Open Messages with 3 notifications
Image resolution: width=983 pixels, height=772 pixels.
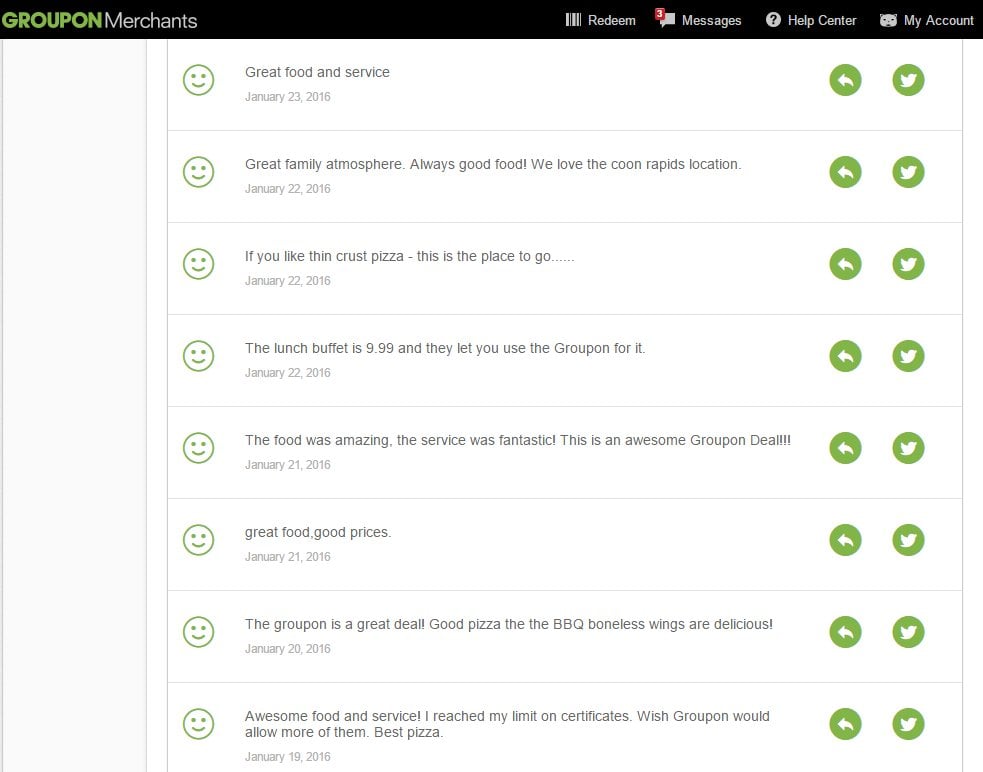pyautogui.click(x=700, y=20)
